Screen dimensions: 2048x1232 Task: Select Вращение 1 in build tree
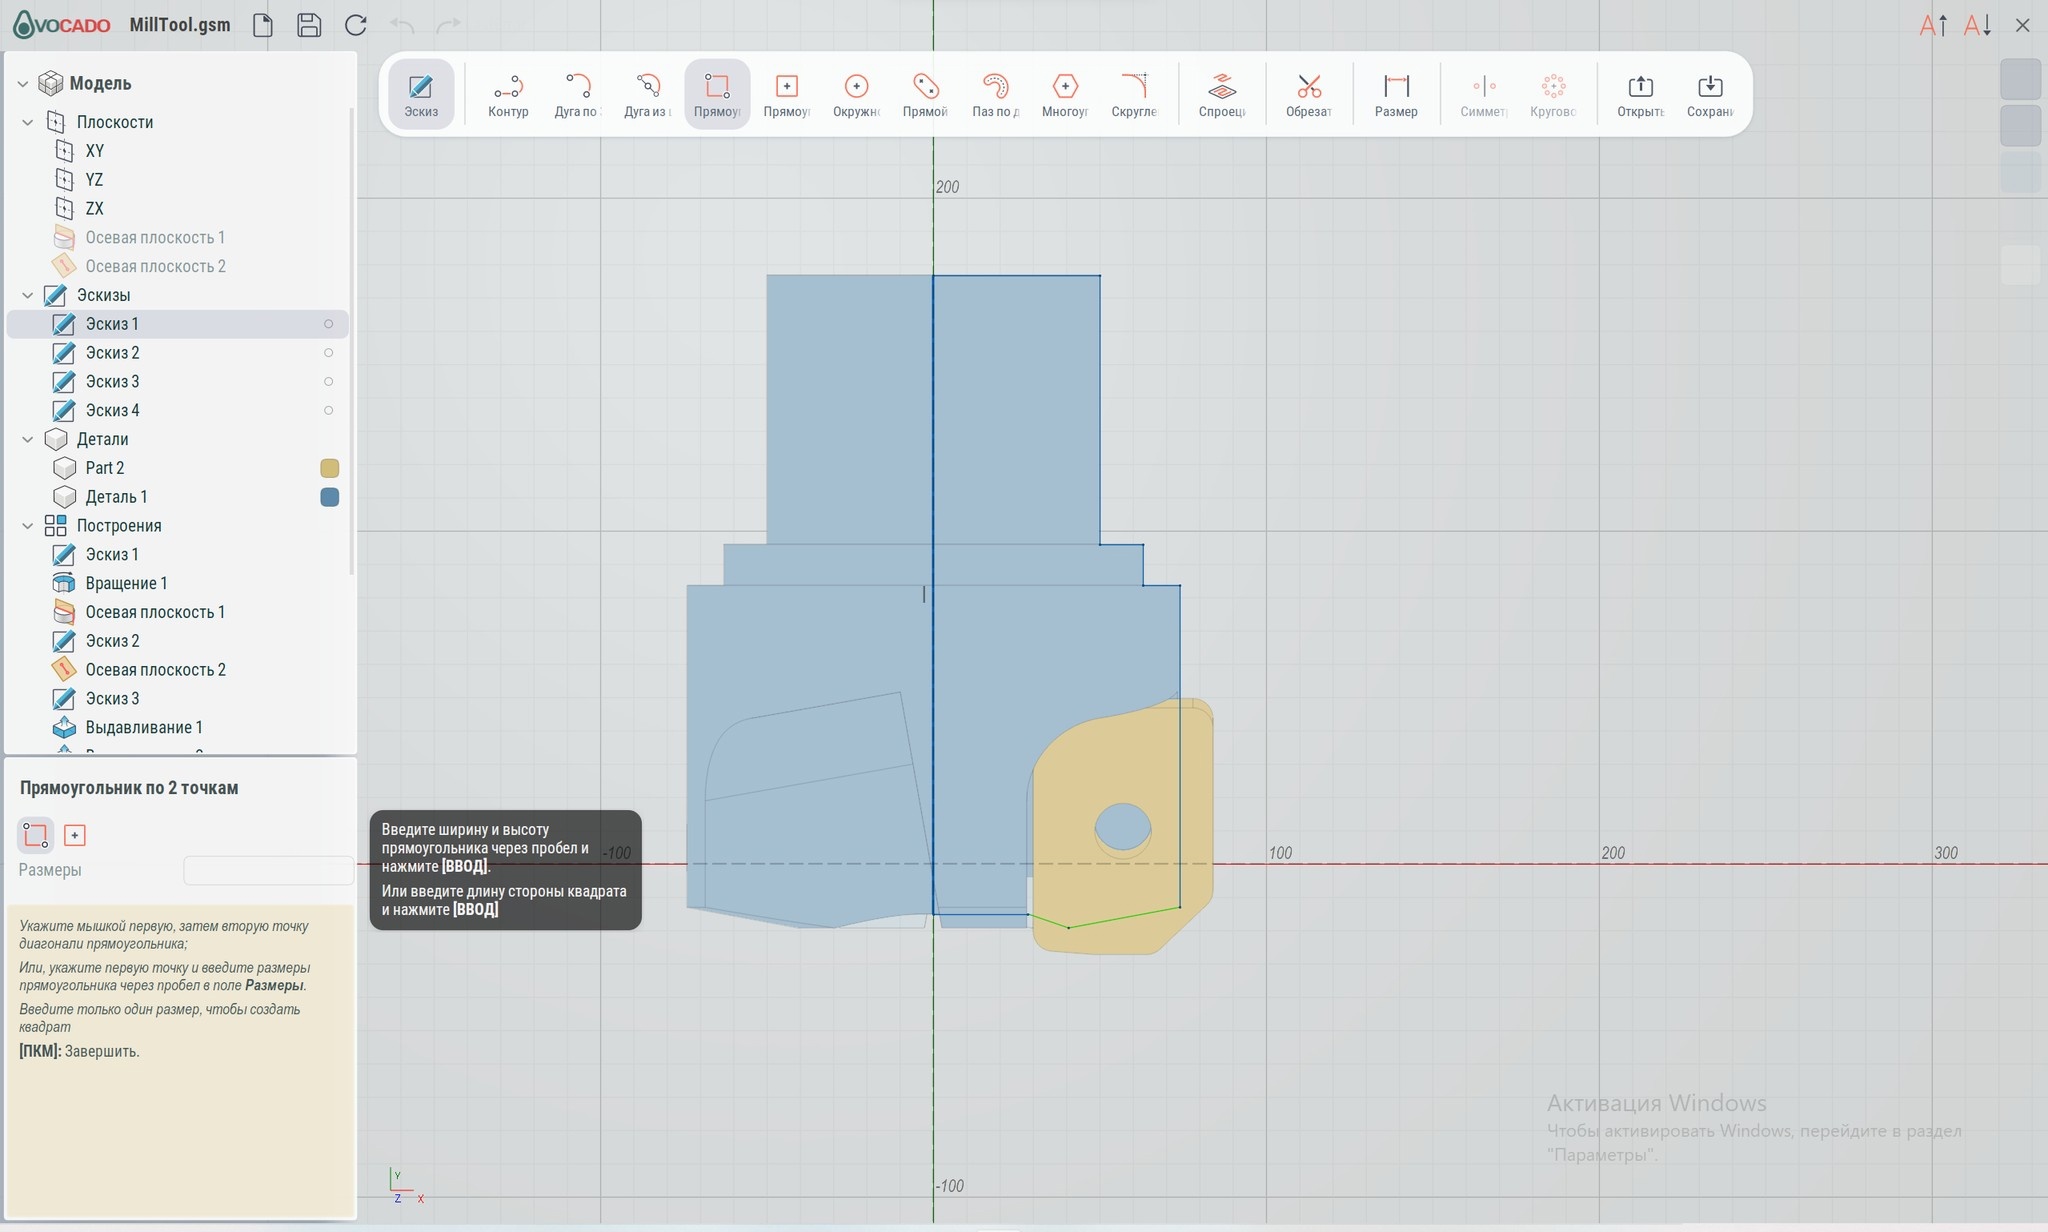[x=126, y=583]
